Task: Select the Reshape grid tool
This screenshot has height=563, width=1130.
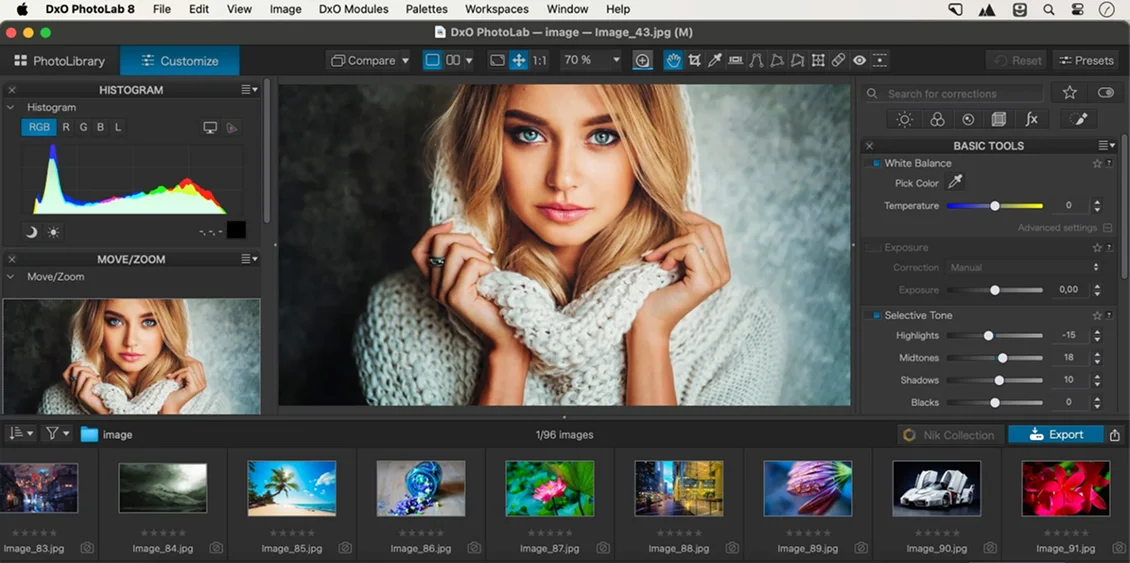Action: click(x=818, y=61)
